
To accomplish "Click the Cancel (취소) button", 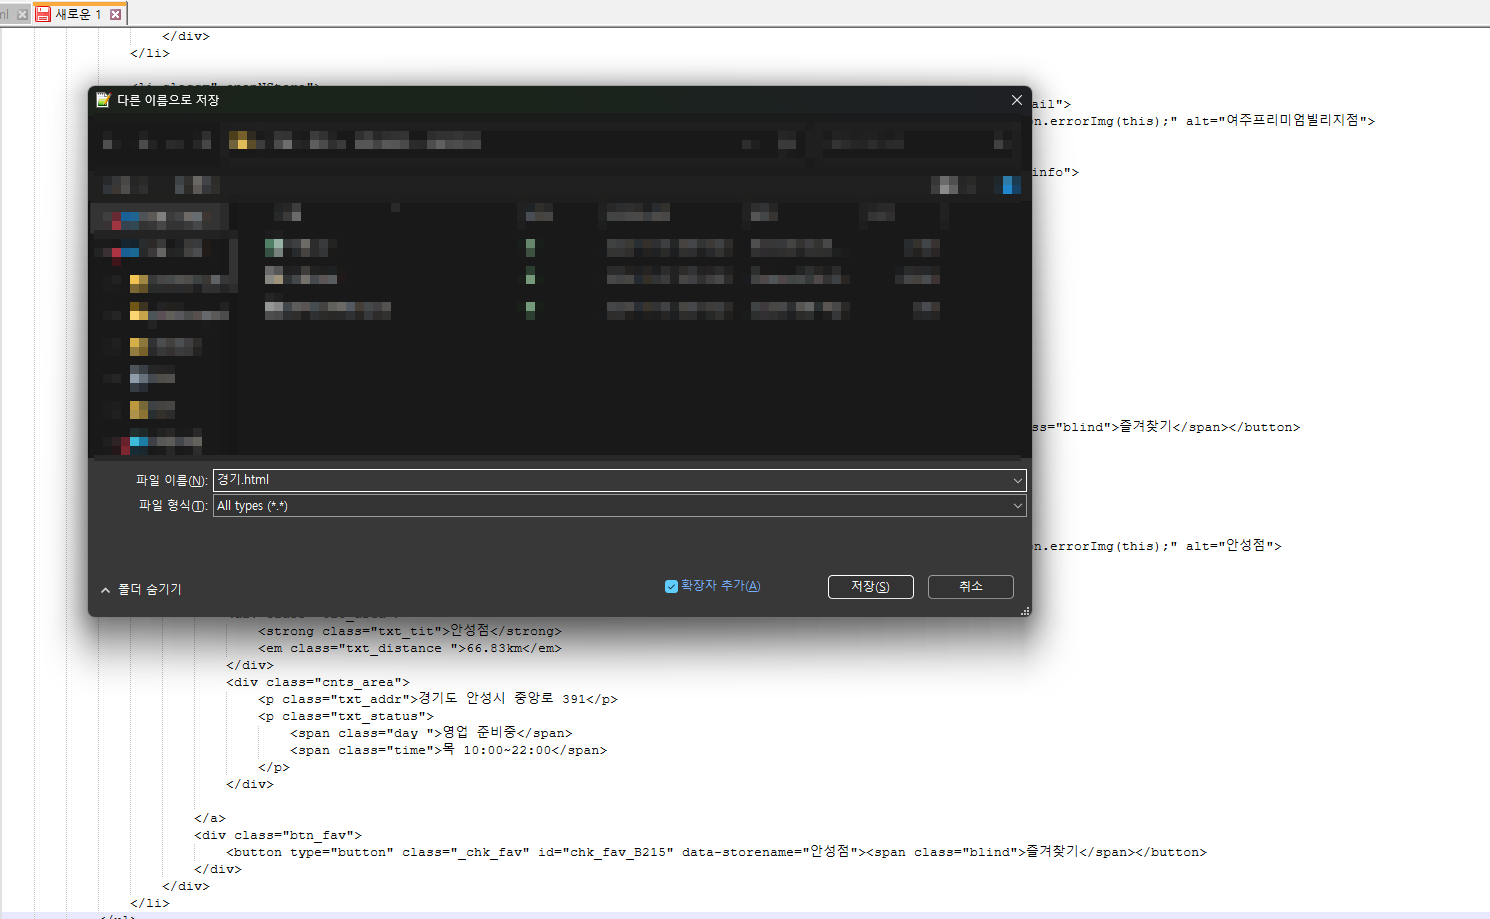I will point(970,587).
